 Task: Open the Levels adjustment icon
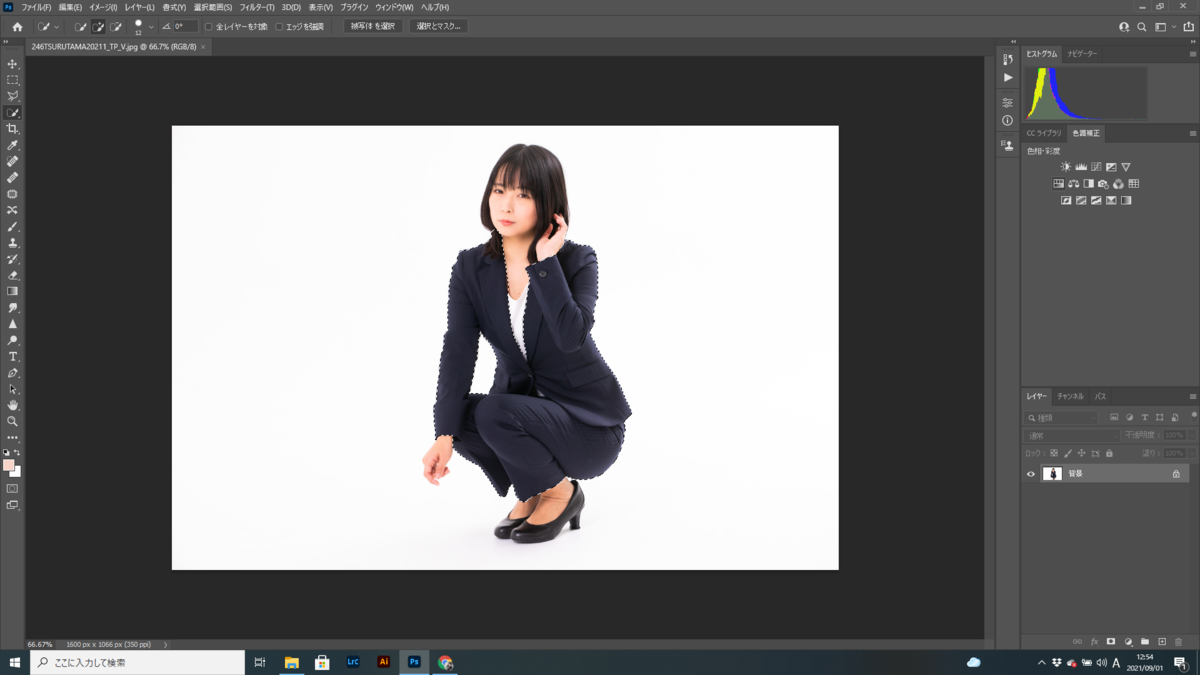coord(1081,167)
